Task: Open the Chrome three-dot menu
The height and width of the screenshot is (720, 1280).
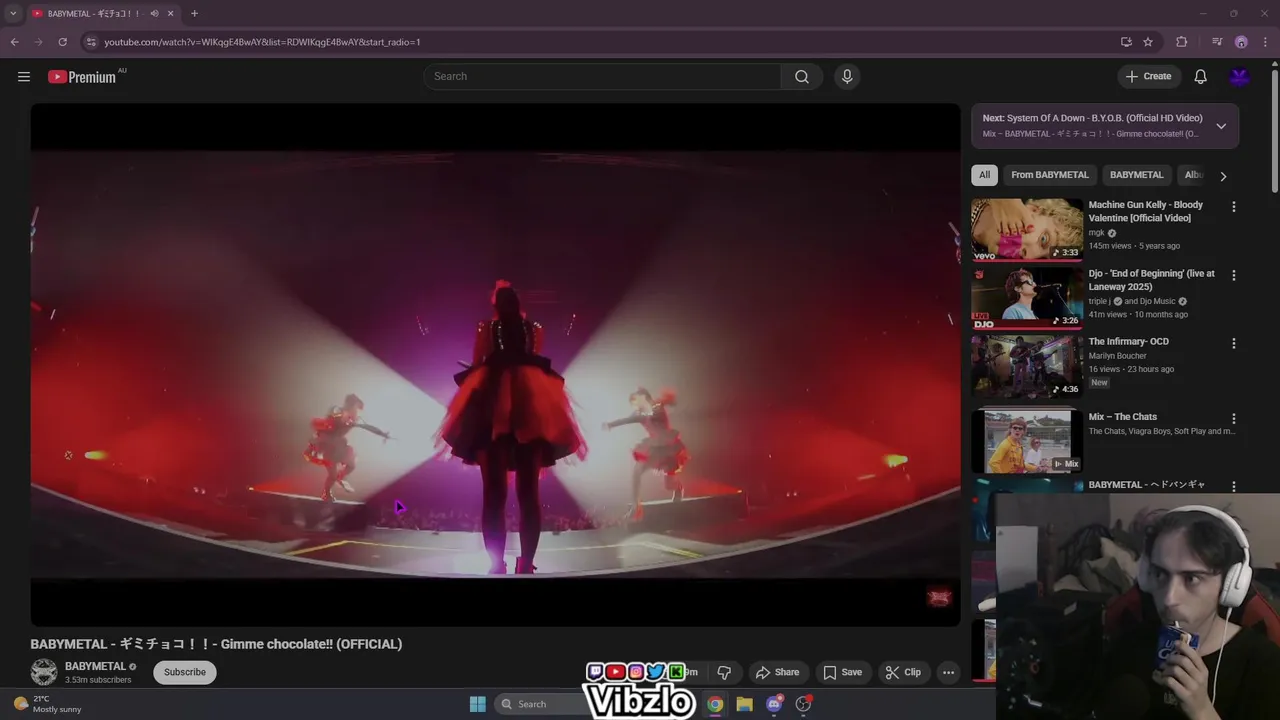Action: click(1266, 42)
